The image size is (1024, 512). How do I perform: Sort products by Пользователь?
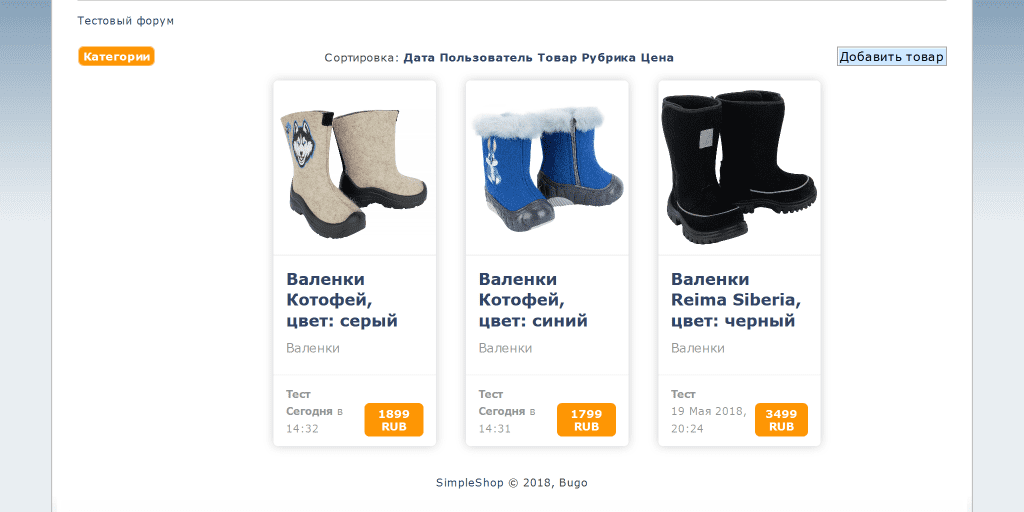coord(487,57)
